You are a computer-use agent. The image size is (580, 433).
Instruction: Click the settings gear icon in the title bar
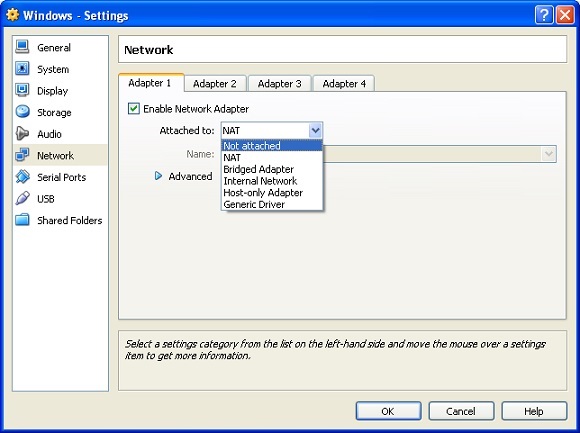12,15
